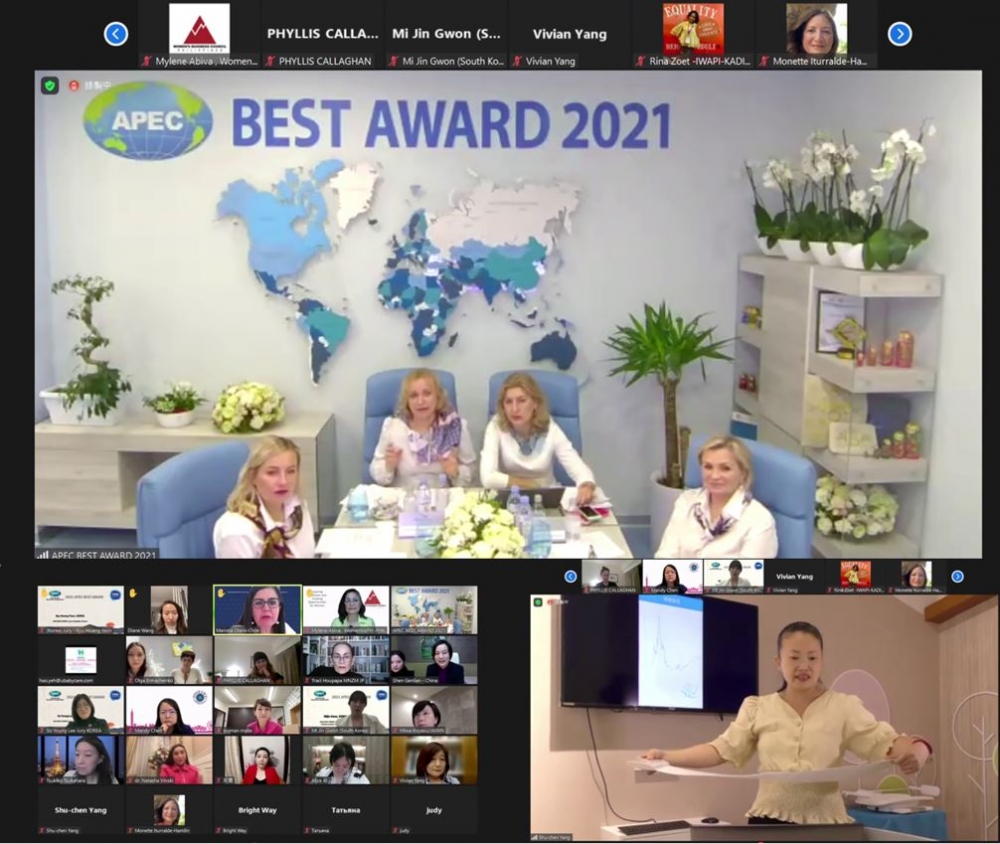Image resolution: width=1000 pixels, height=844 pixels.
Task: Click the presenter video in the lower-right call
Action: (x=764, y=718)
